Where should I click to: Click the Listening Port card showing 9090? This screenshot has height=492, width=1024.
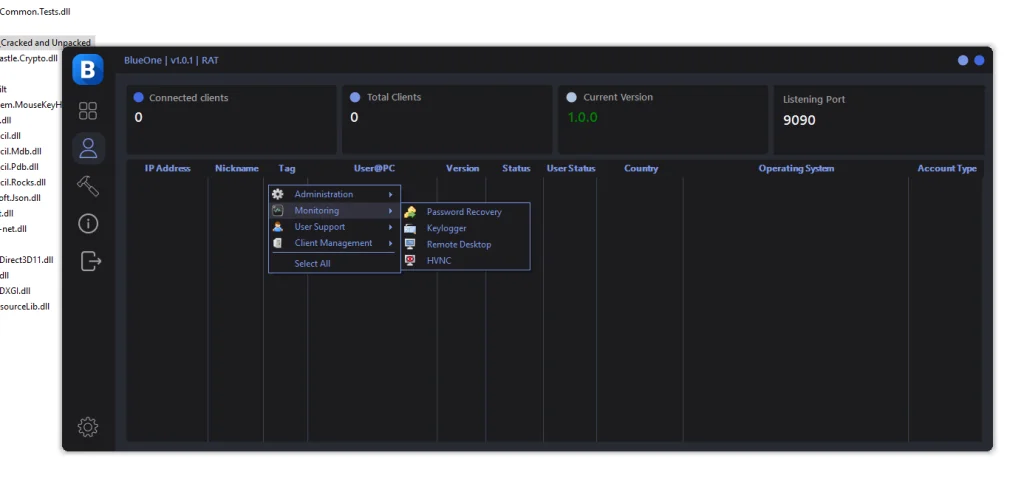coord(877,119)
